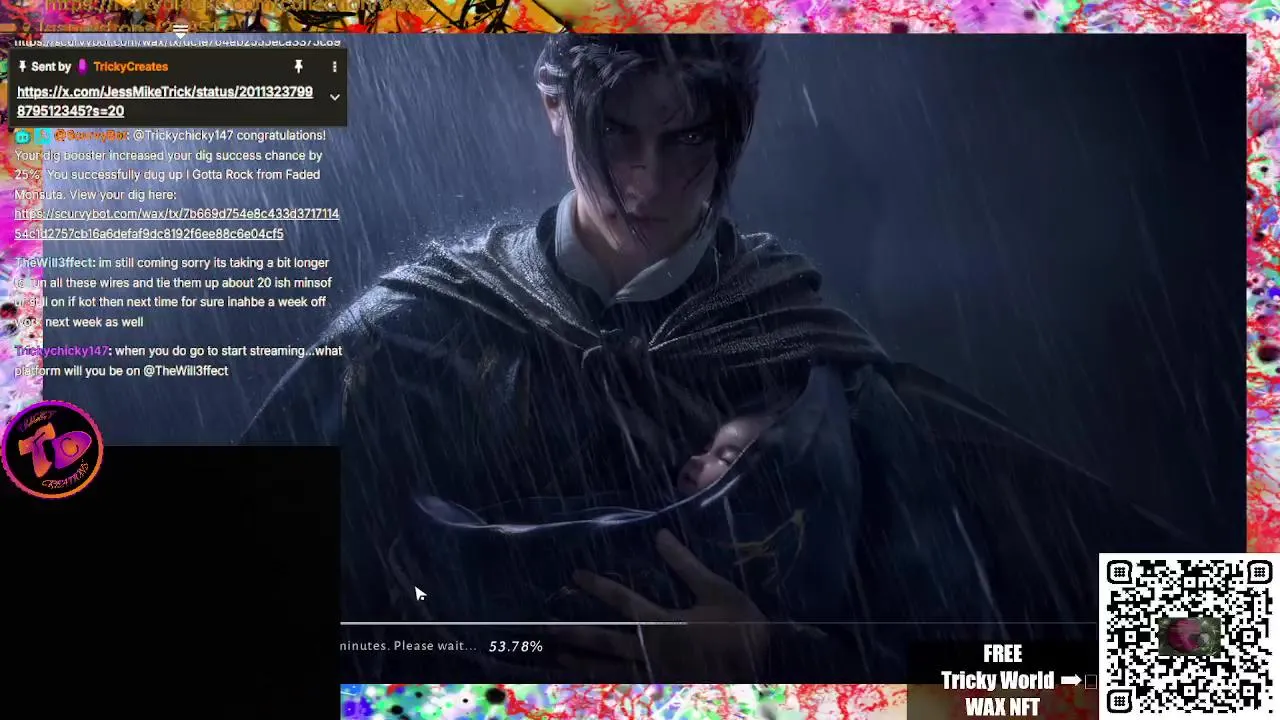
Task: Select TheWill3ffect username in chat
Action: point(53,263)
